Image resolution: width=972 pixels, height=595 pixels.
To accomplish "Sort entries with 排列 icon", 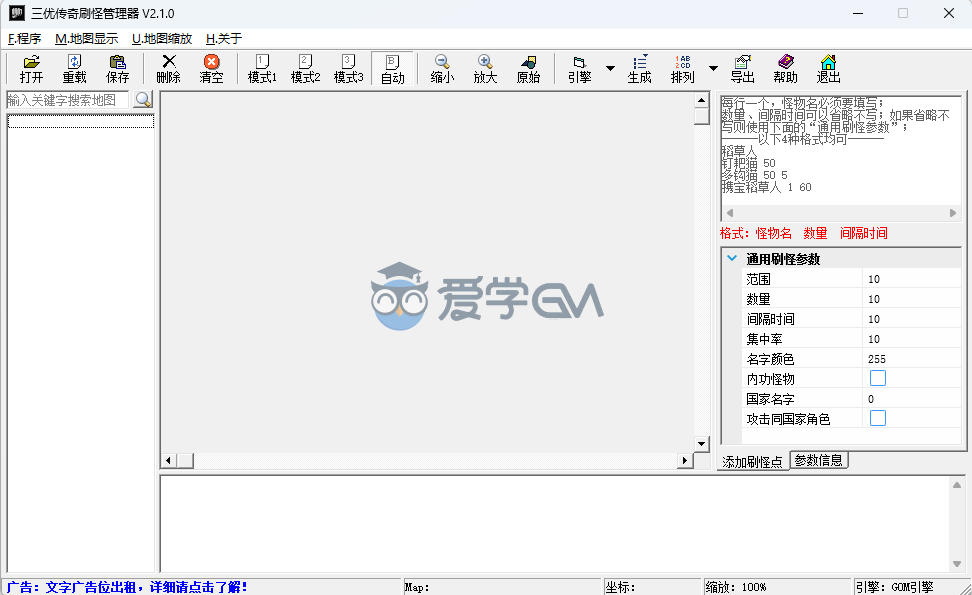I will [x=683, y=69].
